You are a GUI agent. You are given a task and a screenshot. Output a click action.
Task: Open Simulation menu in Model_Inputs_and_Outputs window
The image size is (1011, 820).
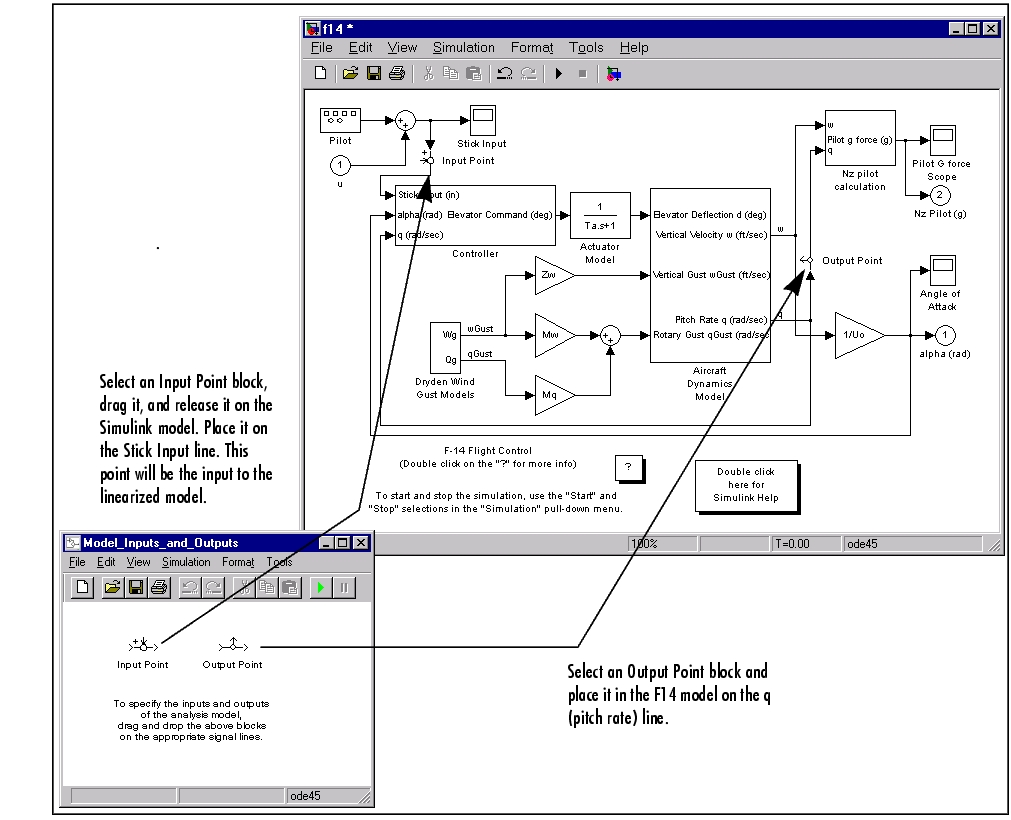186,562
